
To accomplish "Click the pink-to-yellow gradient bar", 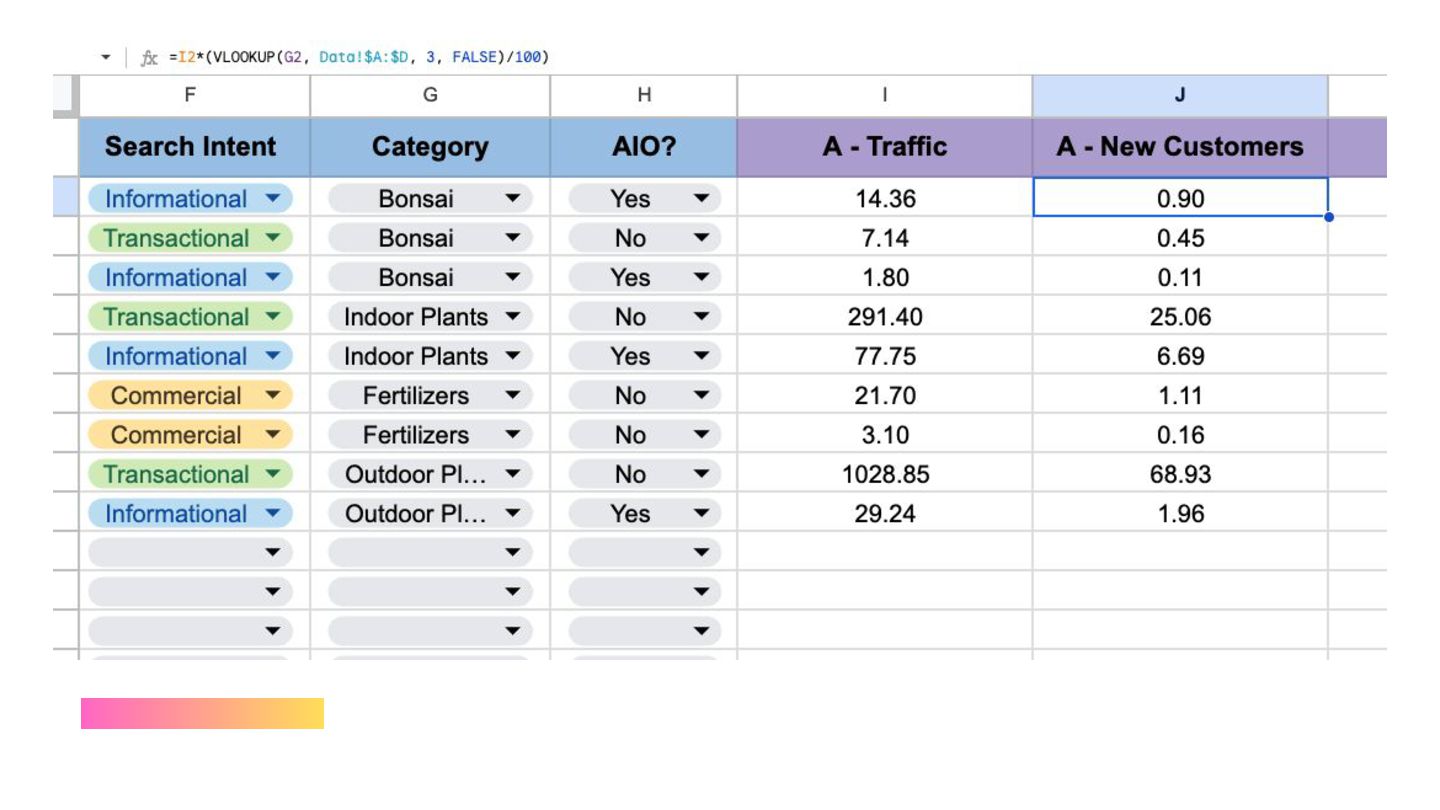I will (x=202, y=713).
